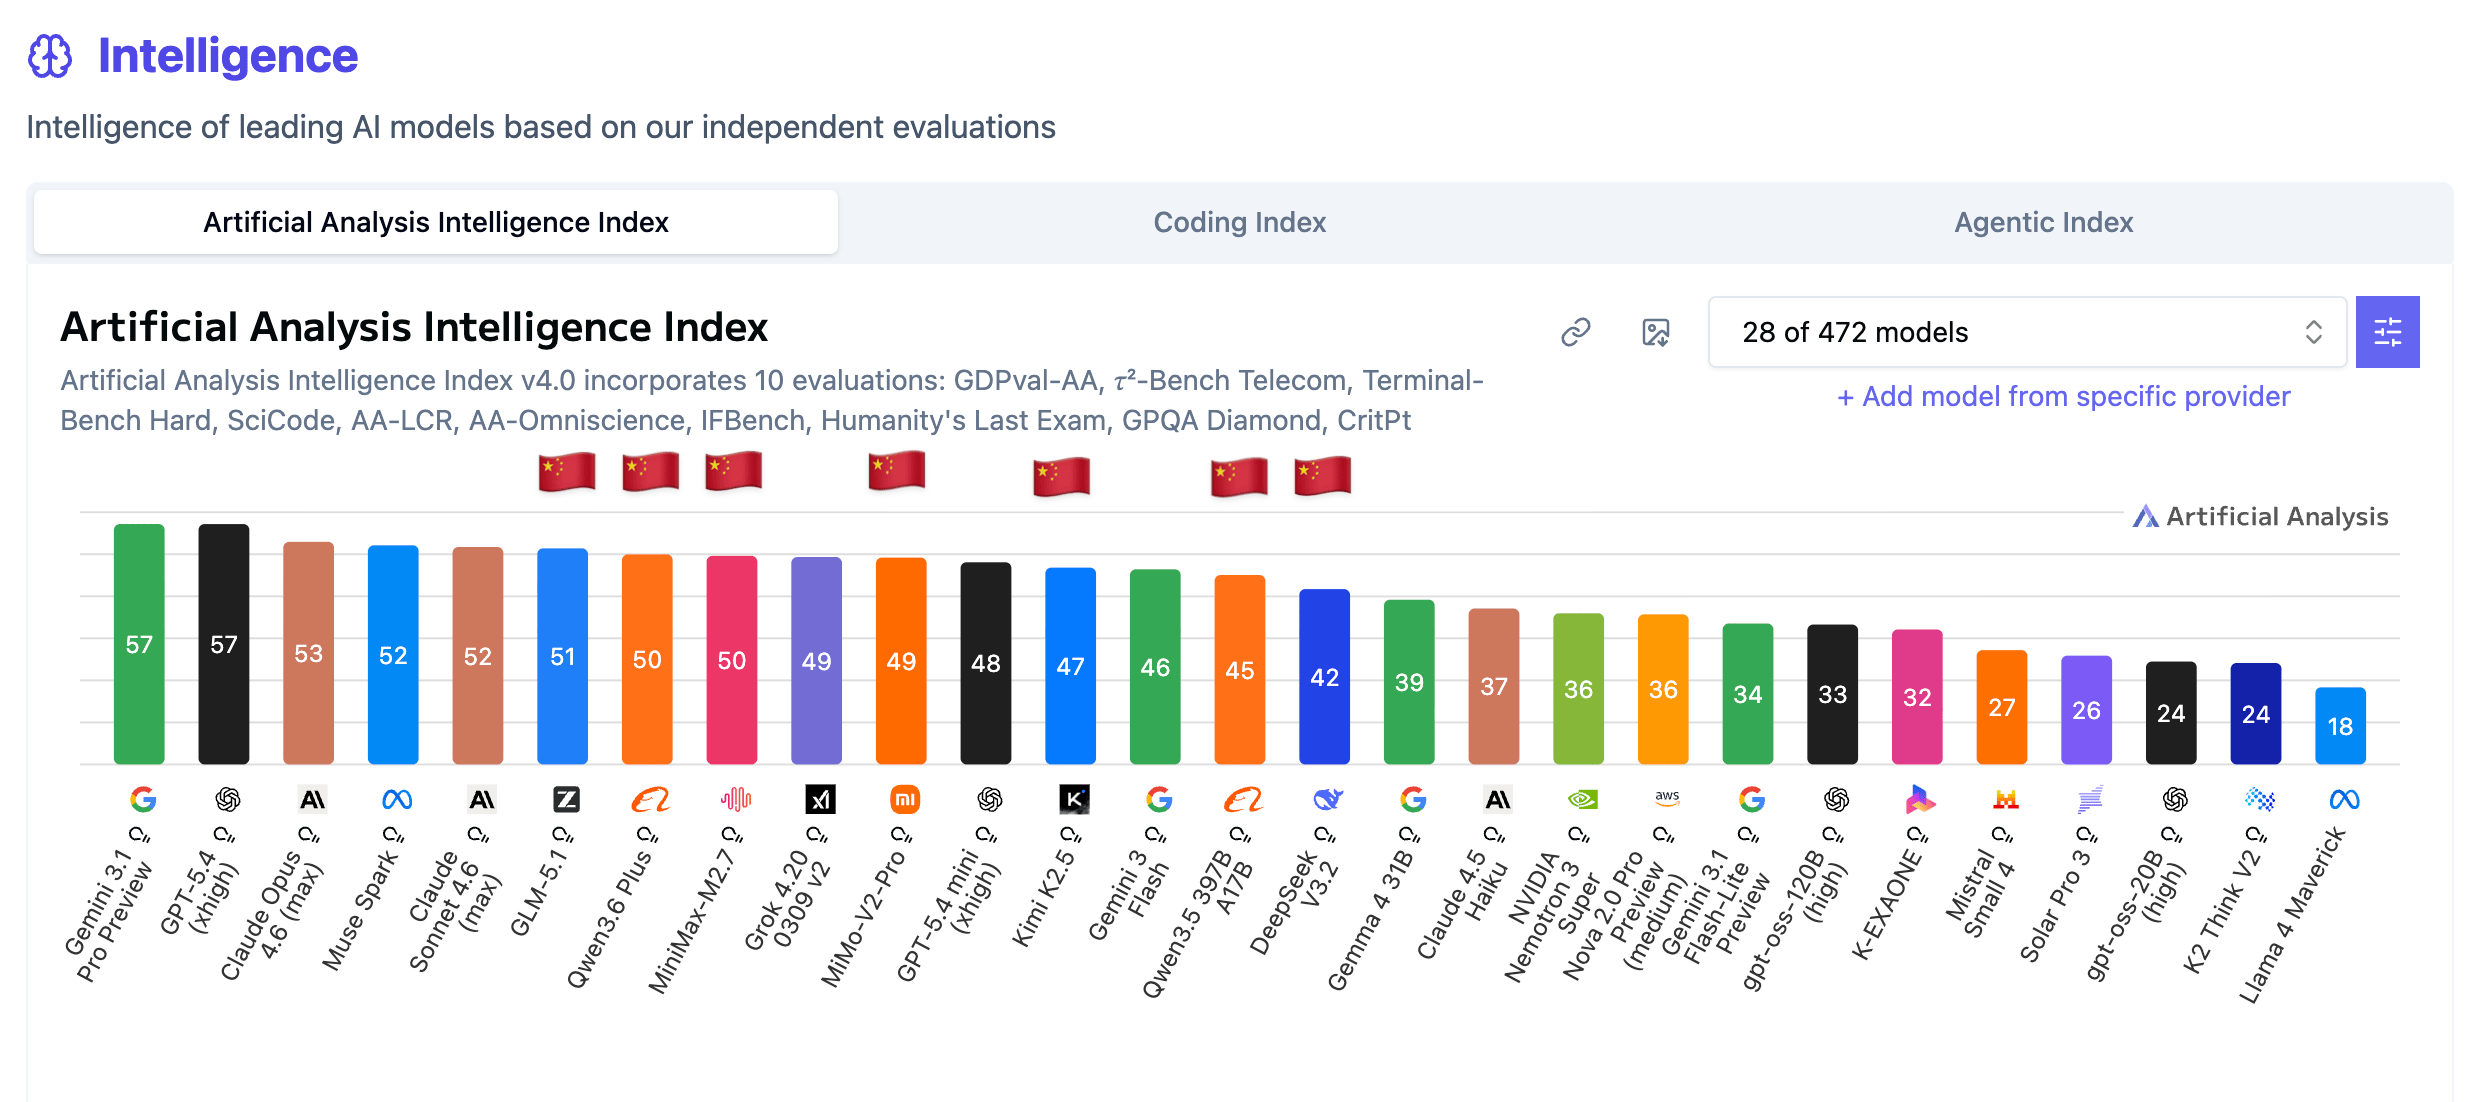Click the Google logo under Gemini 3.1 Pro
The height and width of the screenshot is (1102, 2478).
point(143,799)
